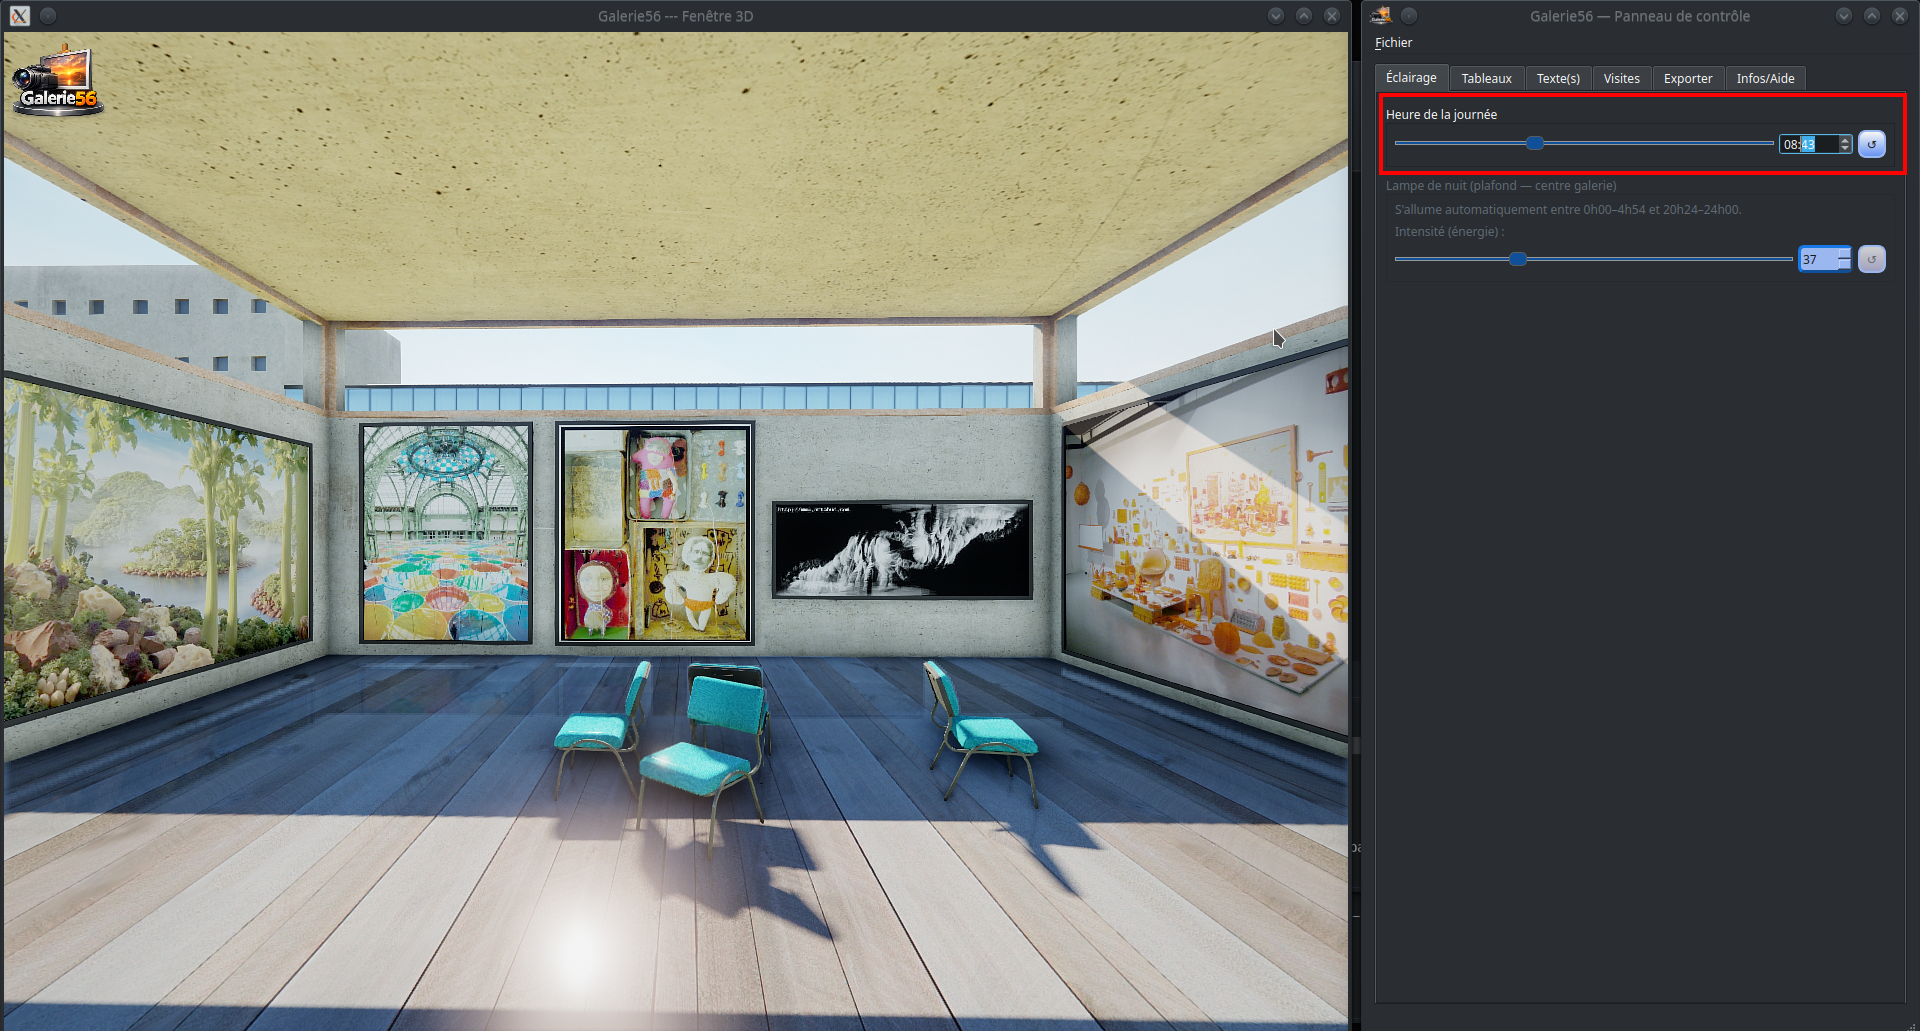Pin the Fenêtre 3D window on all desktops
1920x1031 pixels.
tap(48, 16)
